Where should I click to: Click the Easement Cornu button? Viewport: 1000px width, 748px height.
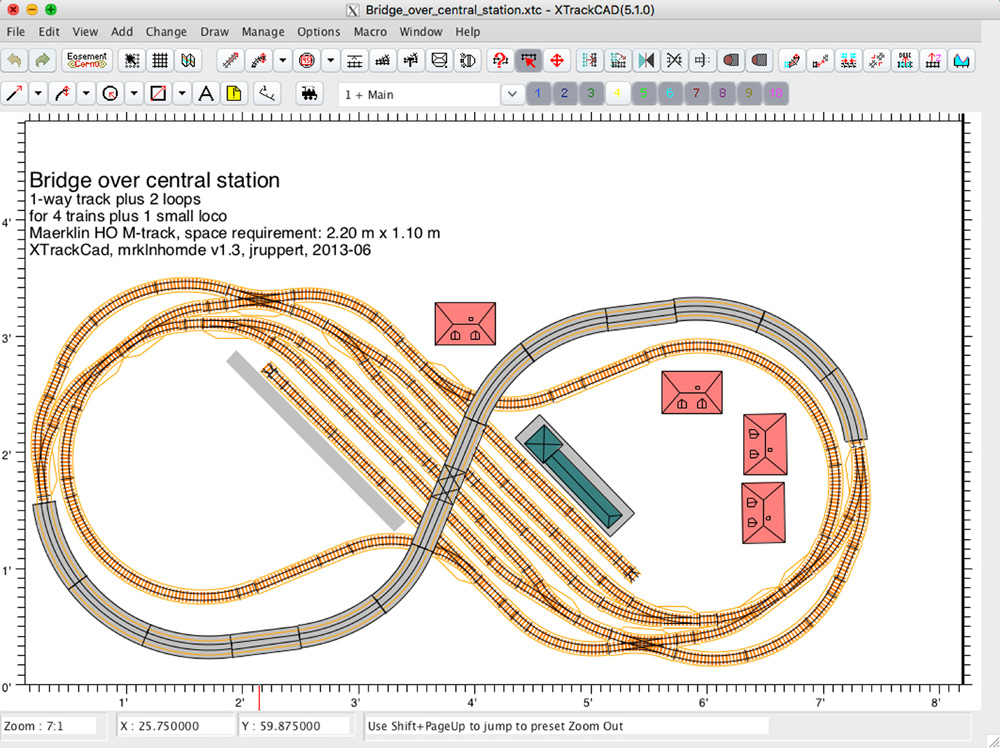coord(87,60)
